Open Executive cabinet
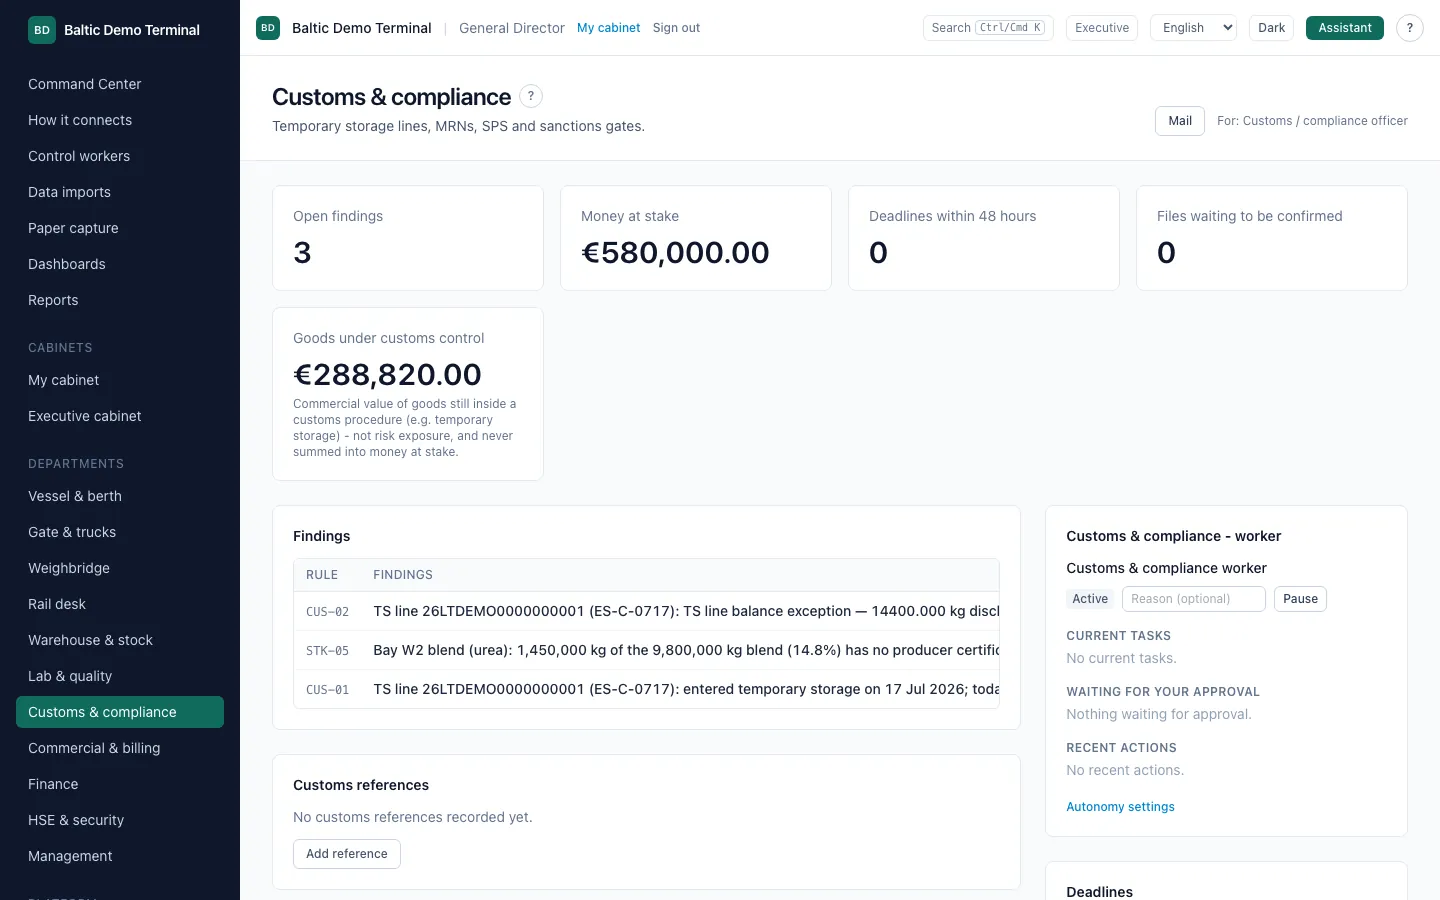The image size is (1440, 900). pyautogui.click(x=120, y=416)
